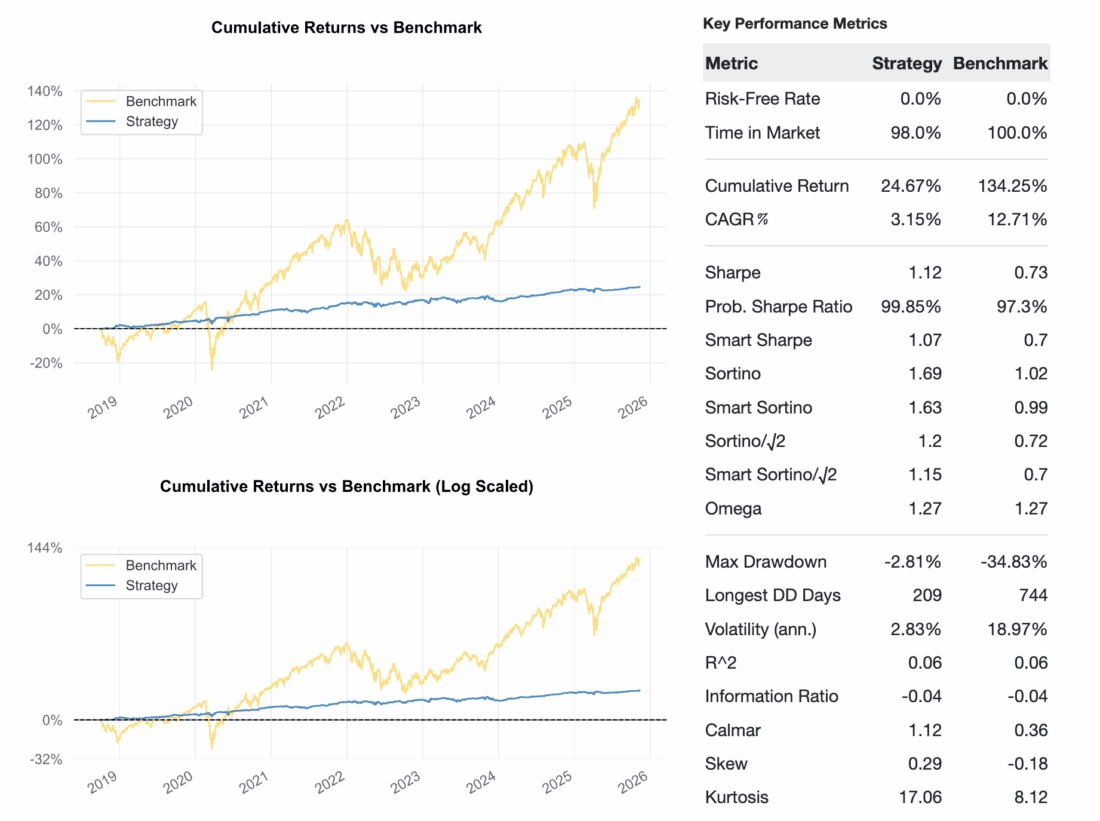Click the Time in Market label
This screenshot has height=821, width=1100.
click(763, 133)
